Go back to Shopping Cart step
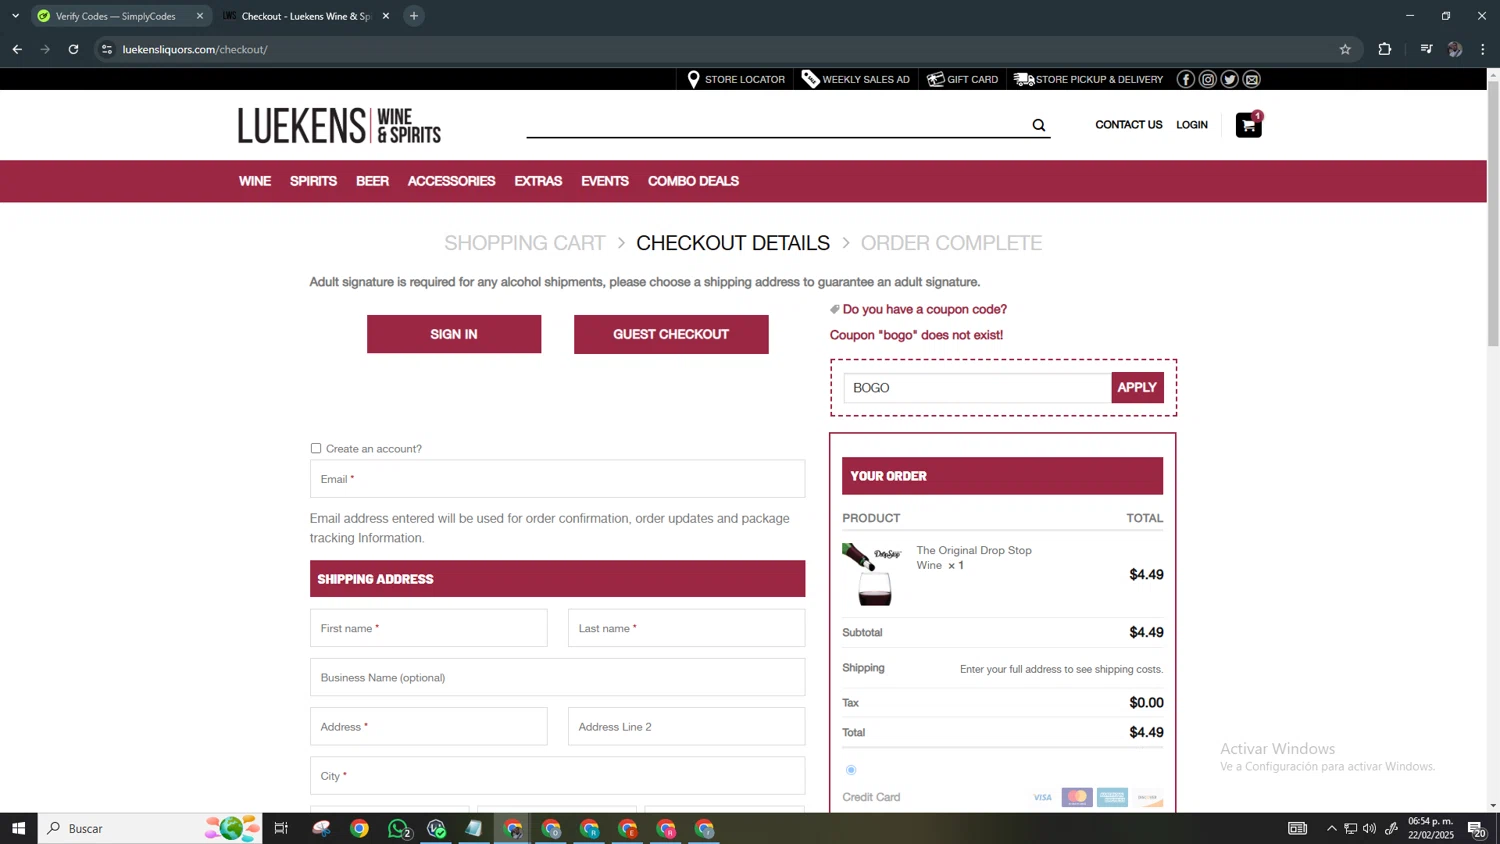This screenshot has width=1500, height=844. [525, 243]
